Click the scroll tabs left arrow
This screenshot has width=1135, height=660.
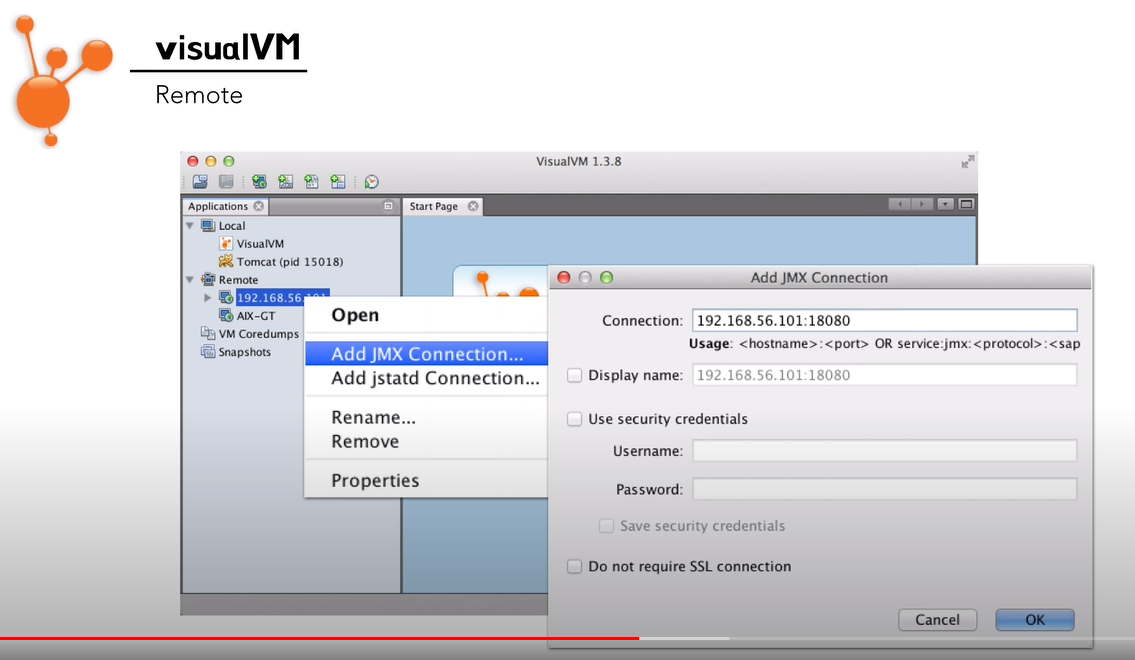tap(899, 204)
